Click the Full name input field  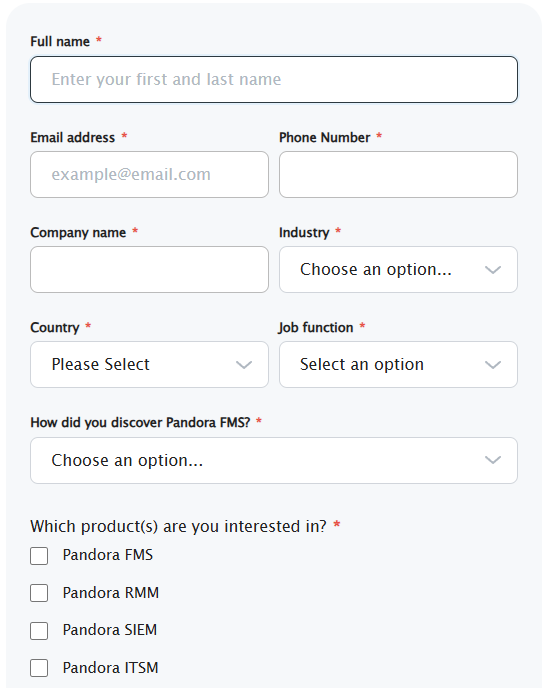click(x=274, y=79)
